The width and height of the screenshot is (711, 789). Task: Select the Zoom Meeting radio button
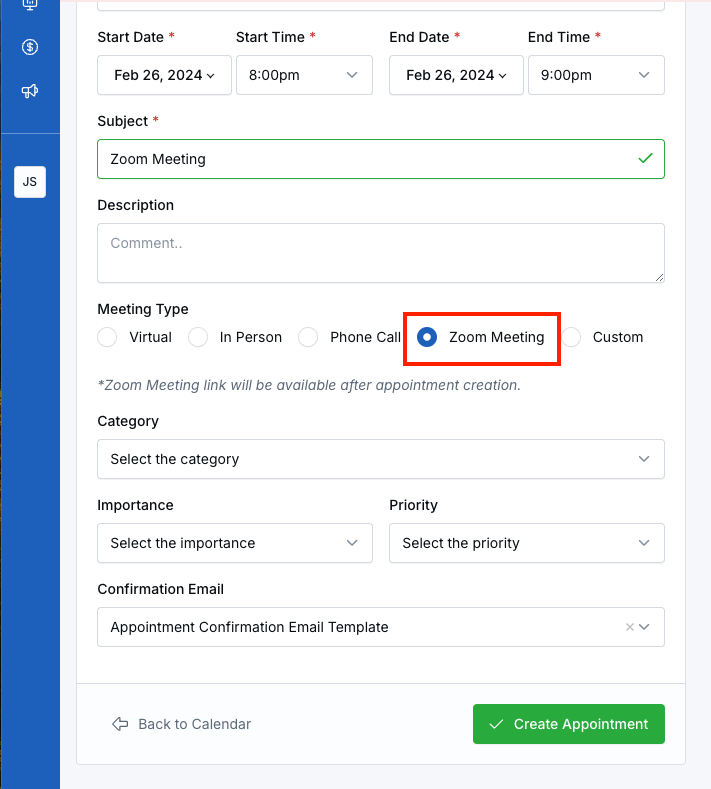pos(427,337)
